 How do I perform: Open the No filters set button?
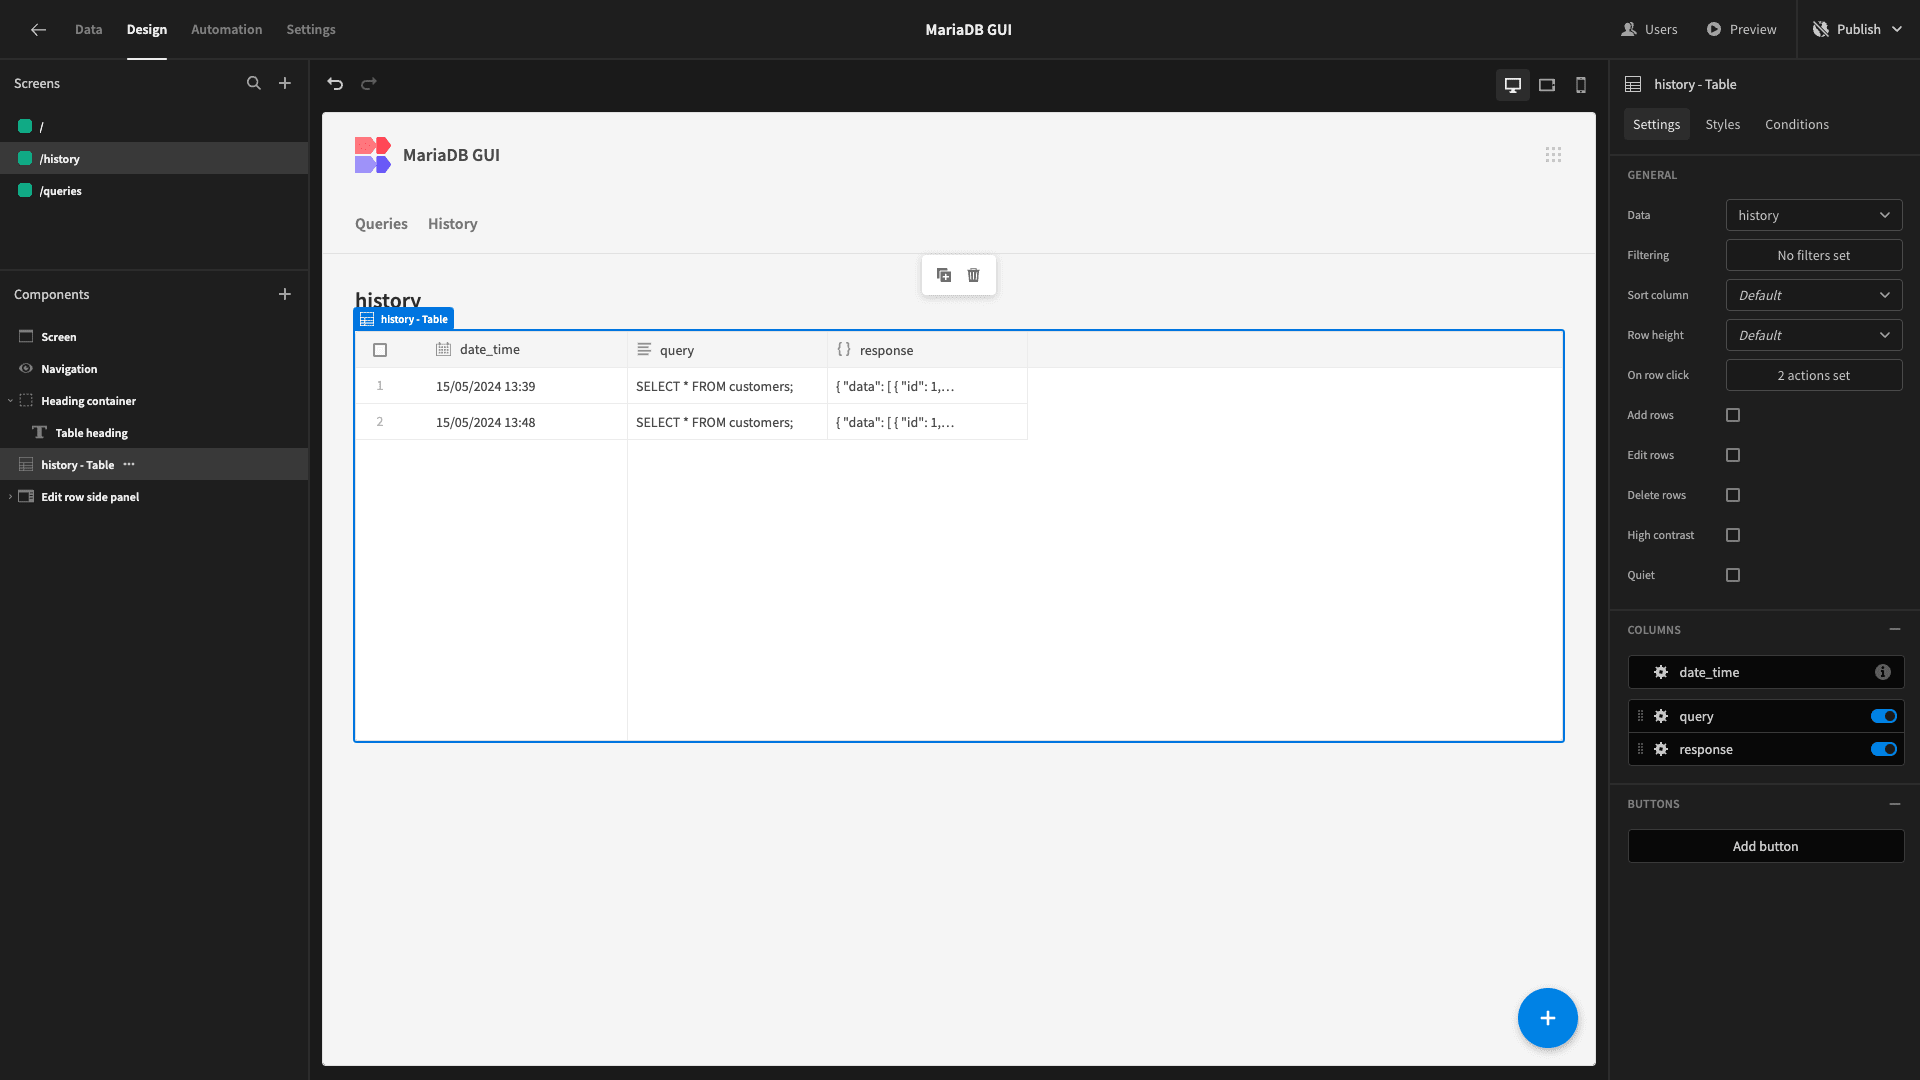tap(1814, 255)
